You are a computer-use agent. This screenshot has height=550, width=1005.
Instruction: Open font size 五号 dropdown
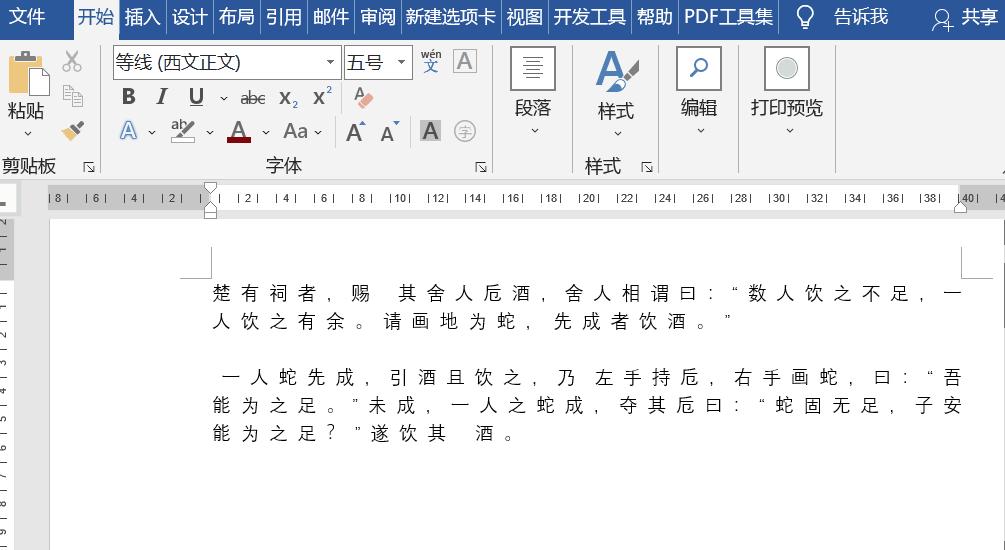click(402, 63)
